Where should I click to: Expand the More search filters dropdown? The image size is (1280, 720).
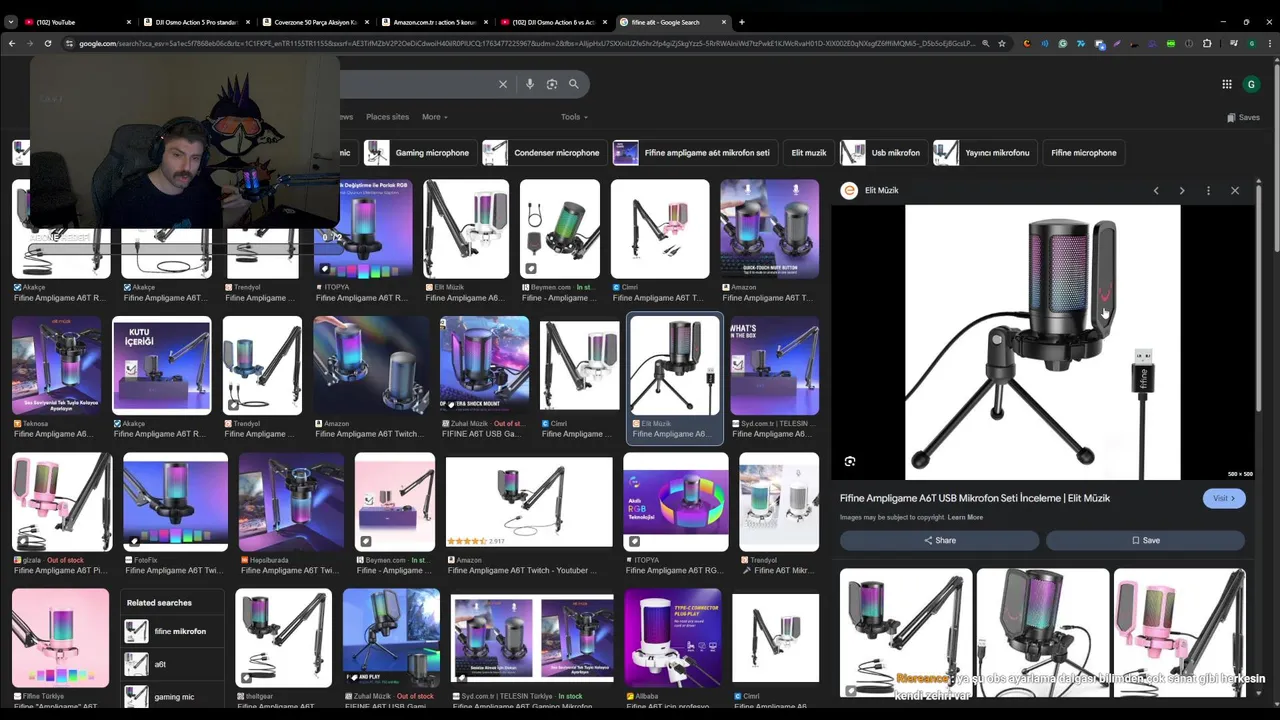(434, 117)
